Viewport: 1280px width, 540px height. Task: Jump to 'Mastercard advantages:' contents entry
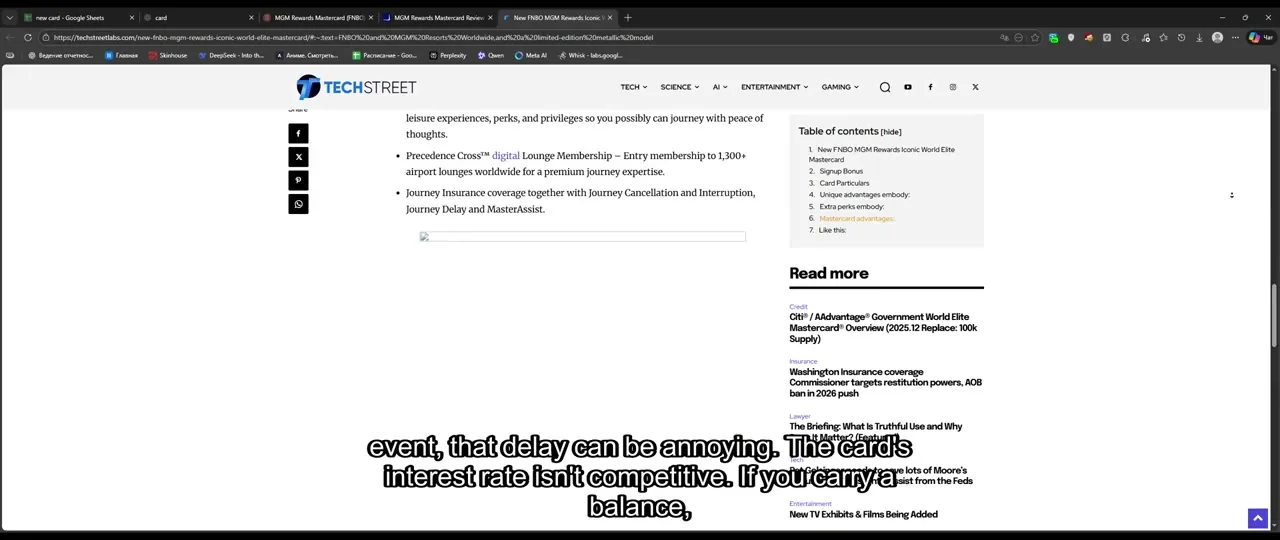click(856, 218)
